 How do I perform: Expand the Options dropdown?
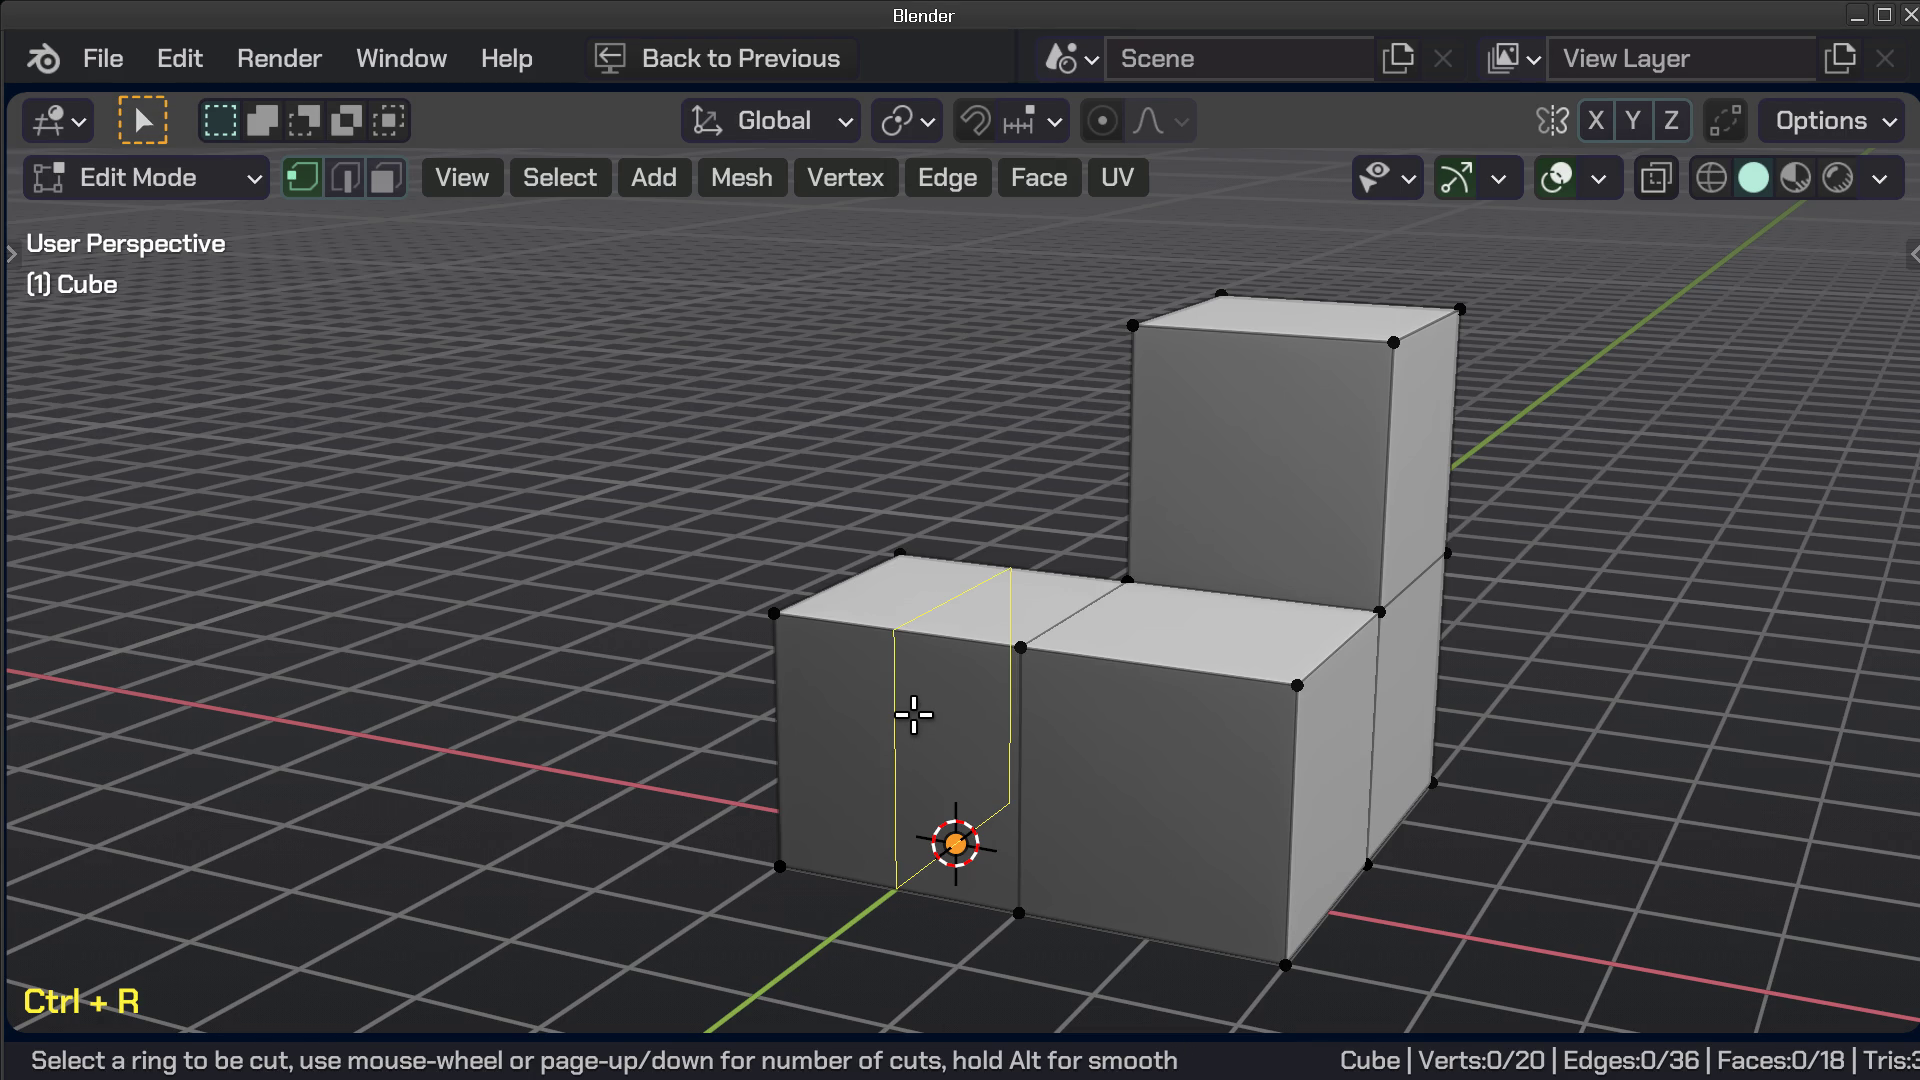[1832, 121]
